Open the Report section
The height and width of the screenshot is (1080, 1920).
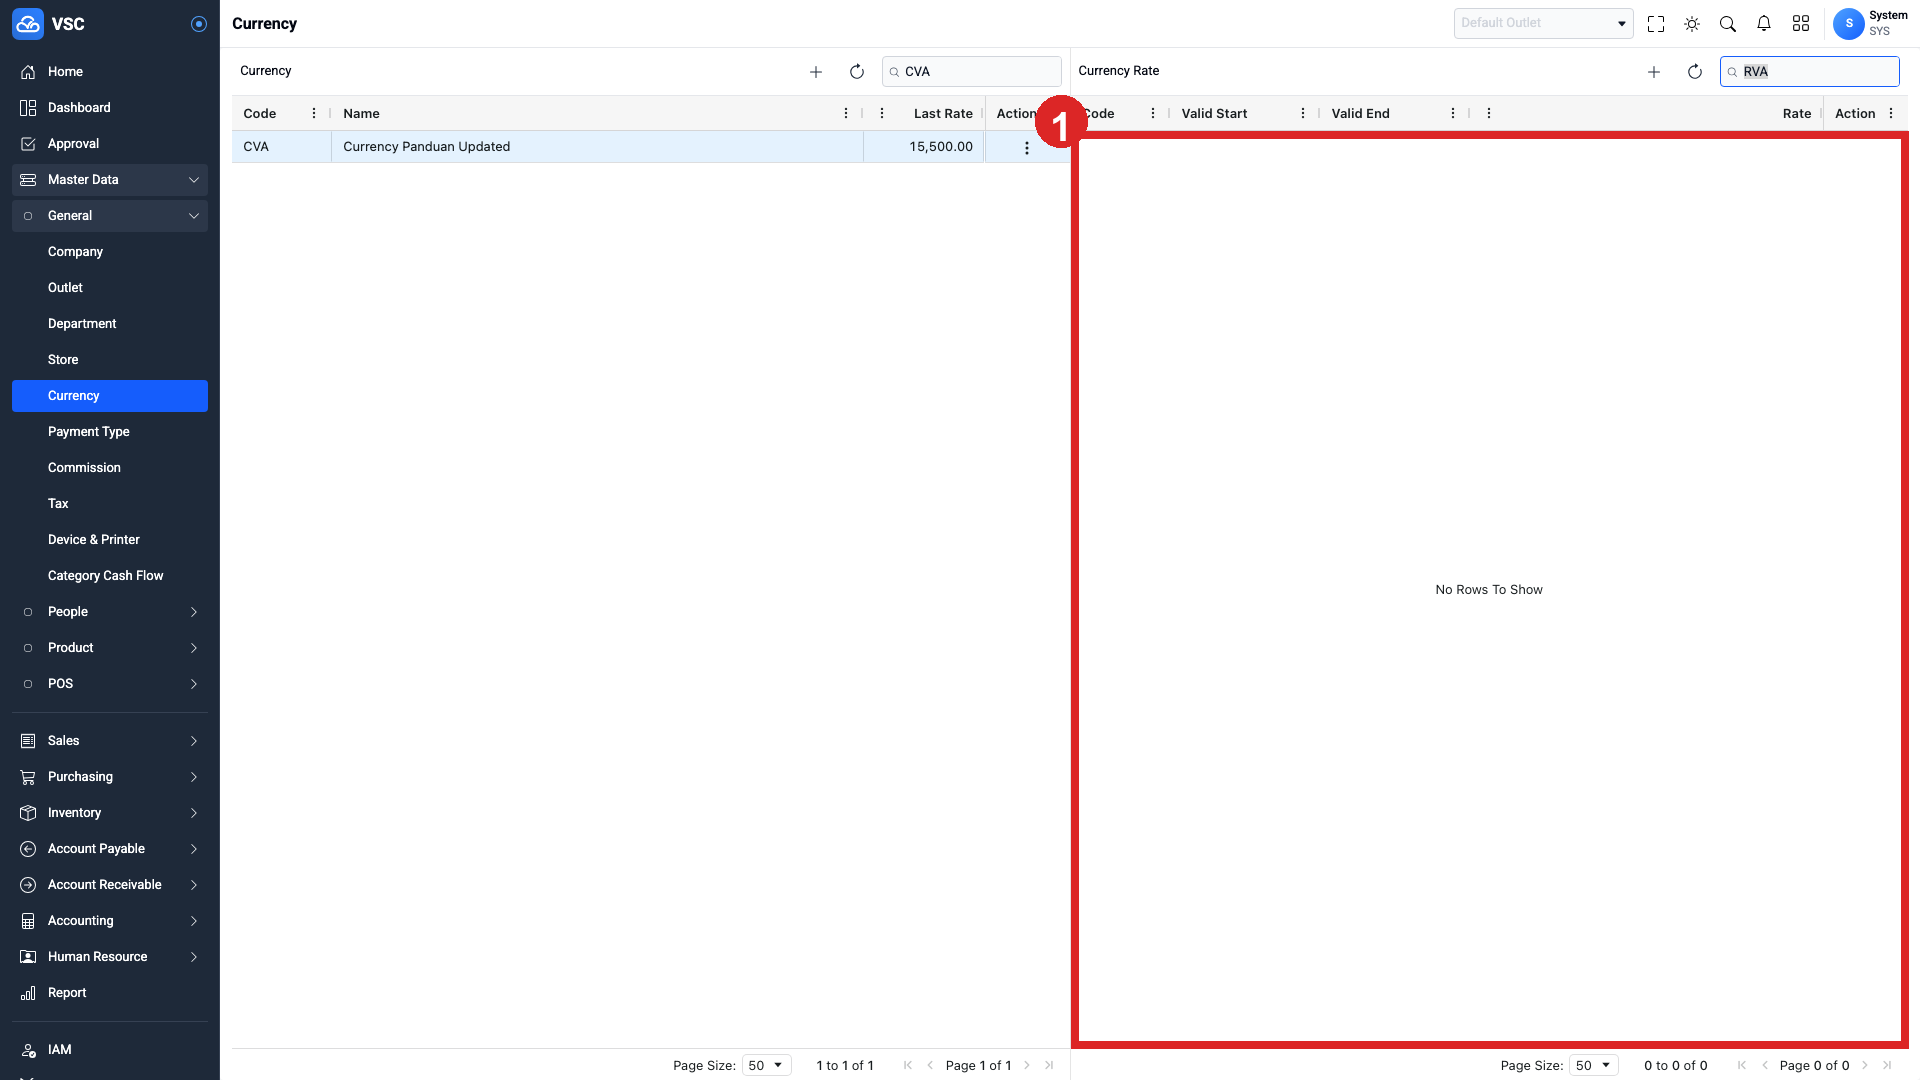point(110,993)
